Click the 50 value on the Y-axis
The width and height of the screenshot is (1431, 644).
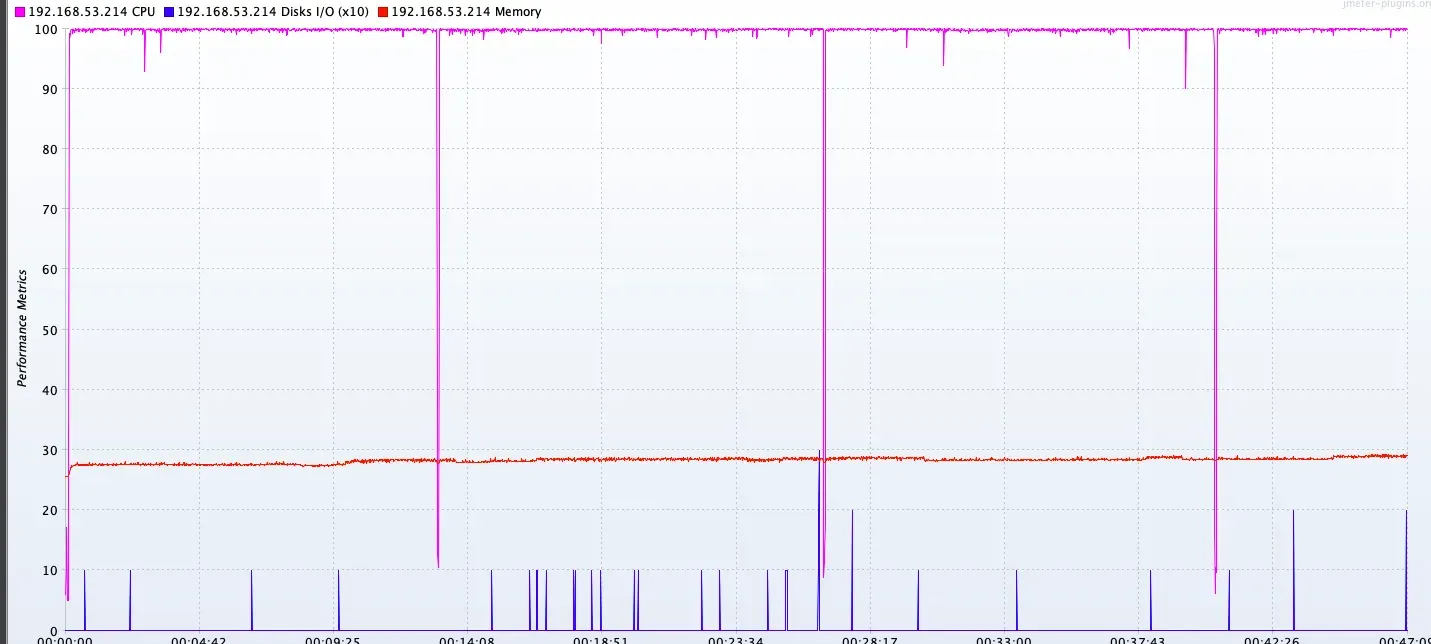tap(47, 330)
